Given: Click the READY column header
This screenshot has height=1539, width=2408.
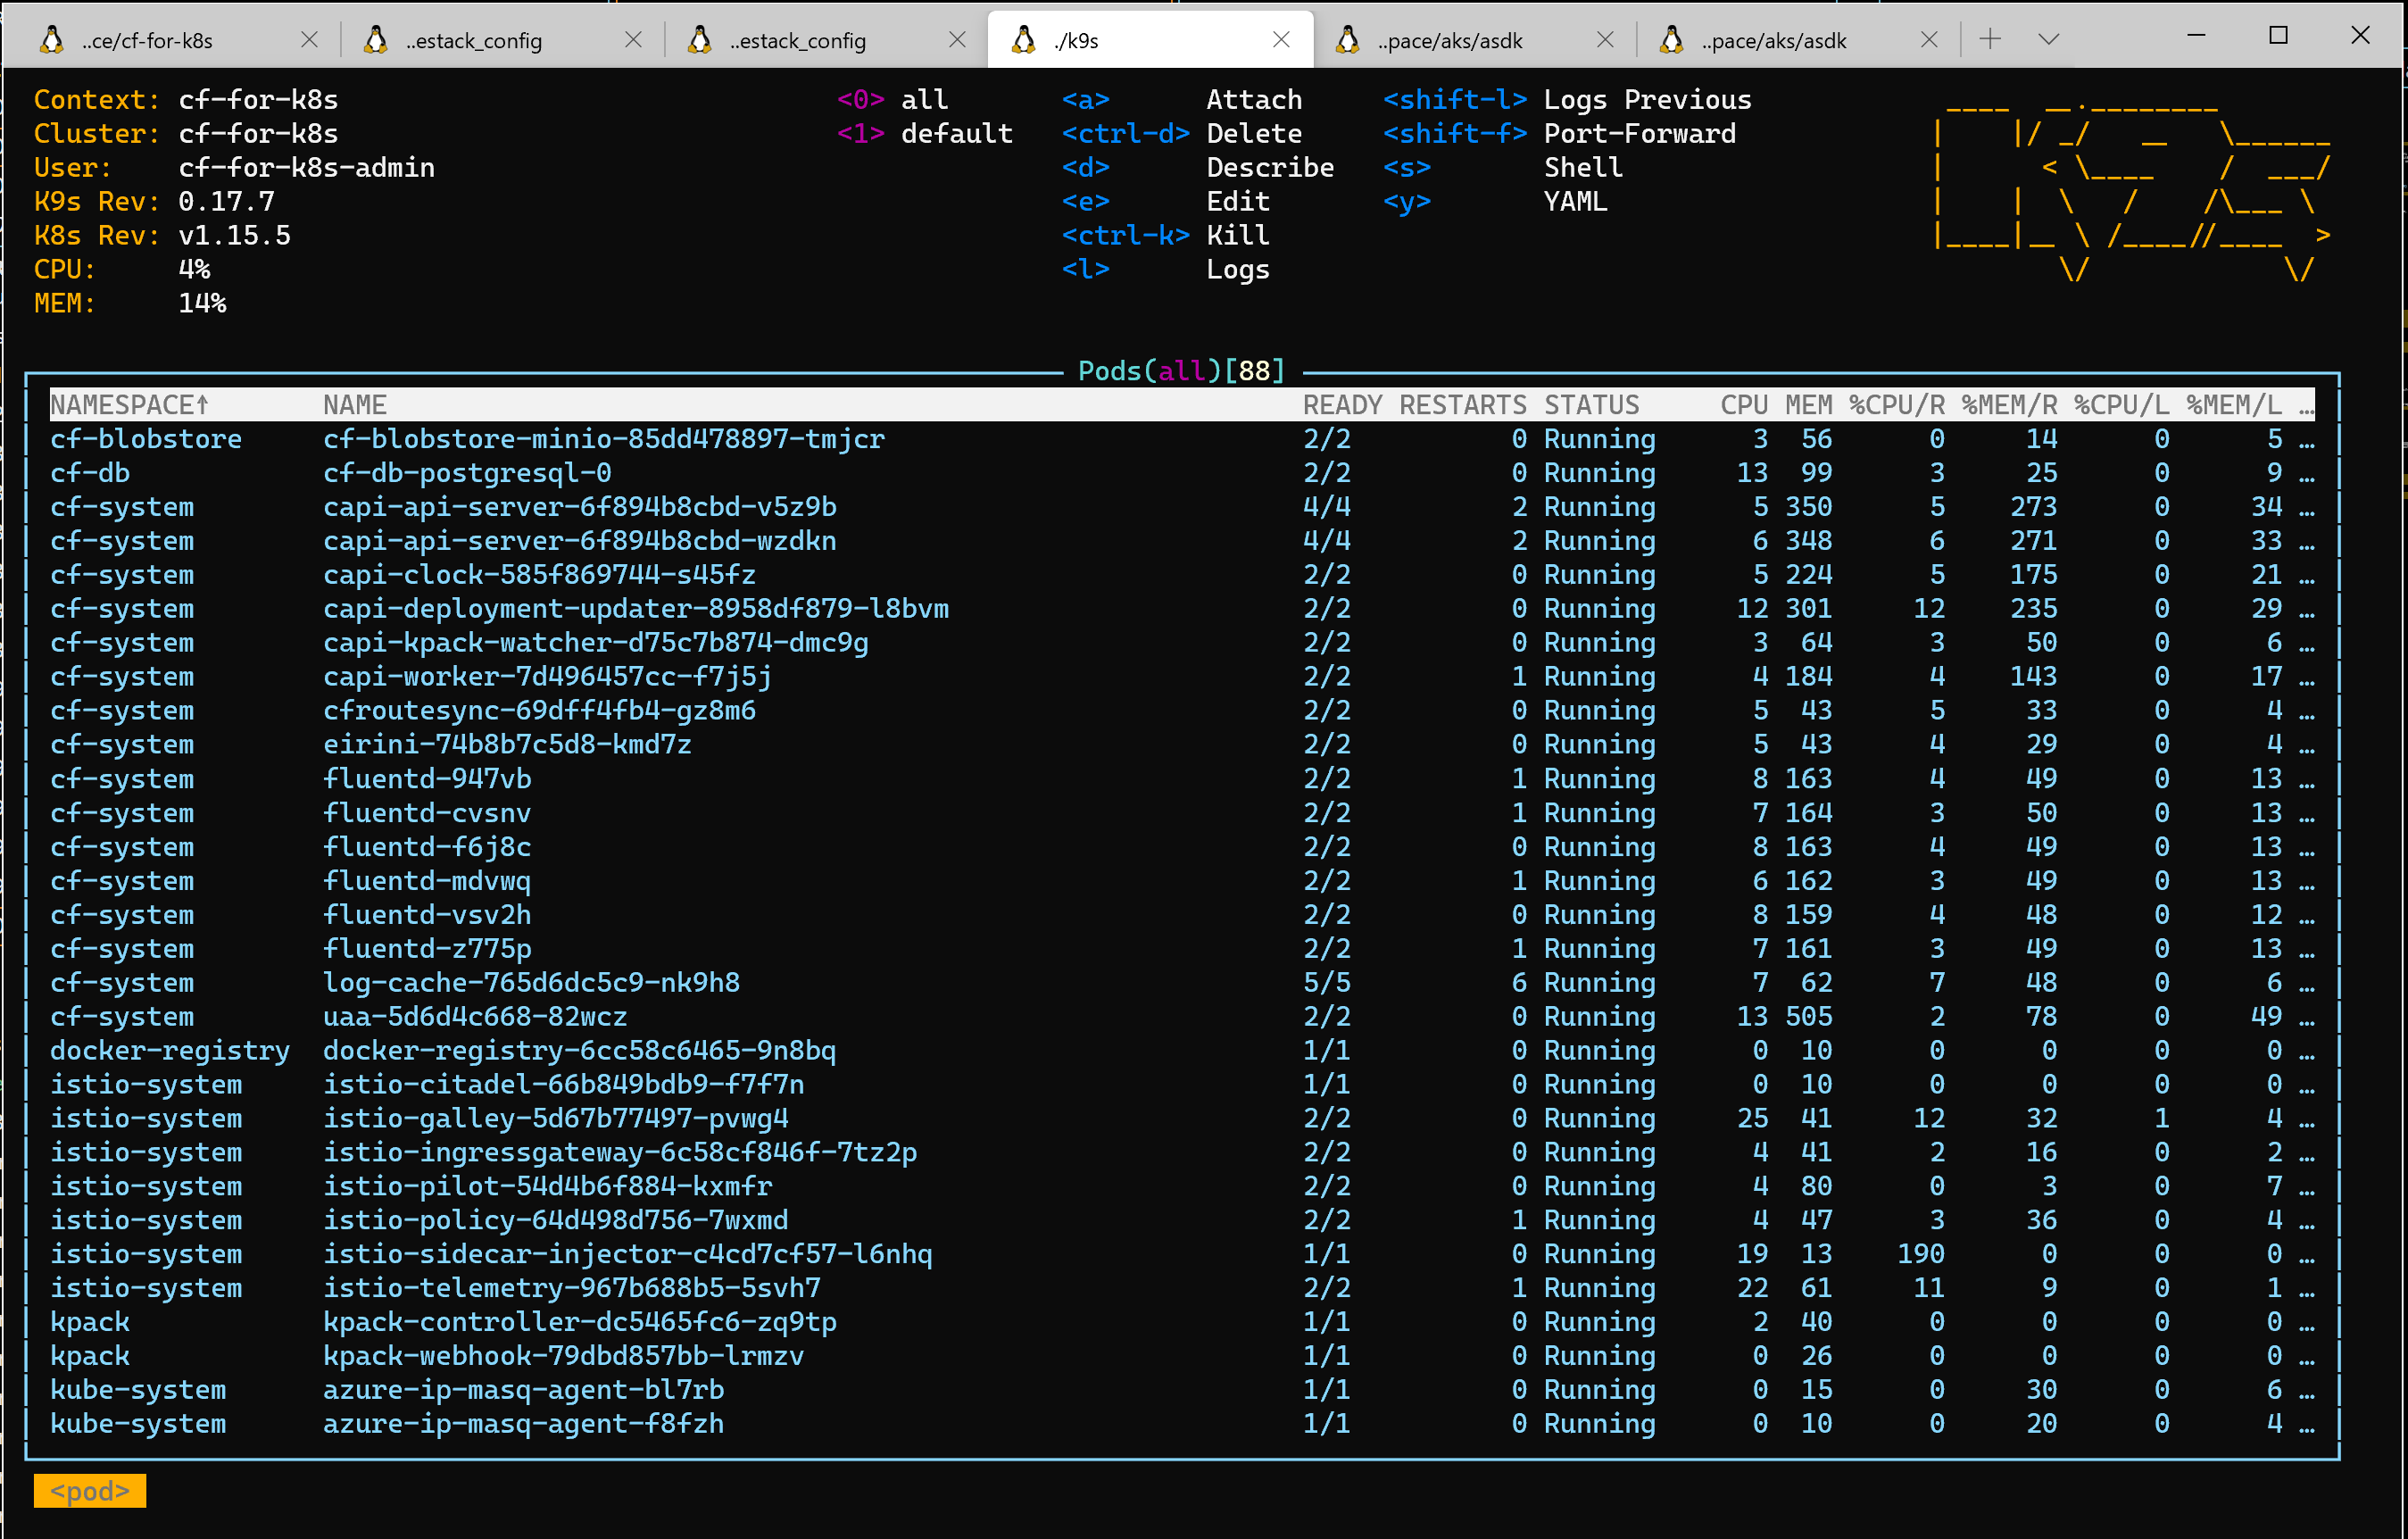Looking at the screenshot, I should 1342,405.
